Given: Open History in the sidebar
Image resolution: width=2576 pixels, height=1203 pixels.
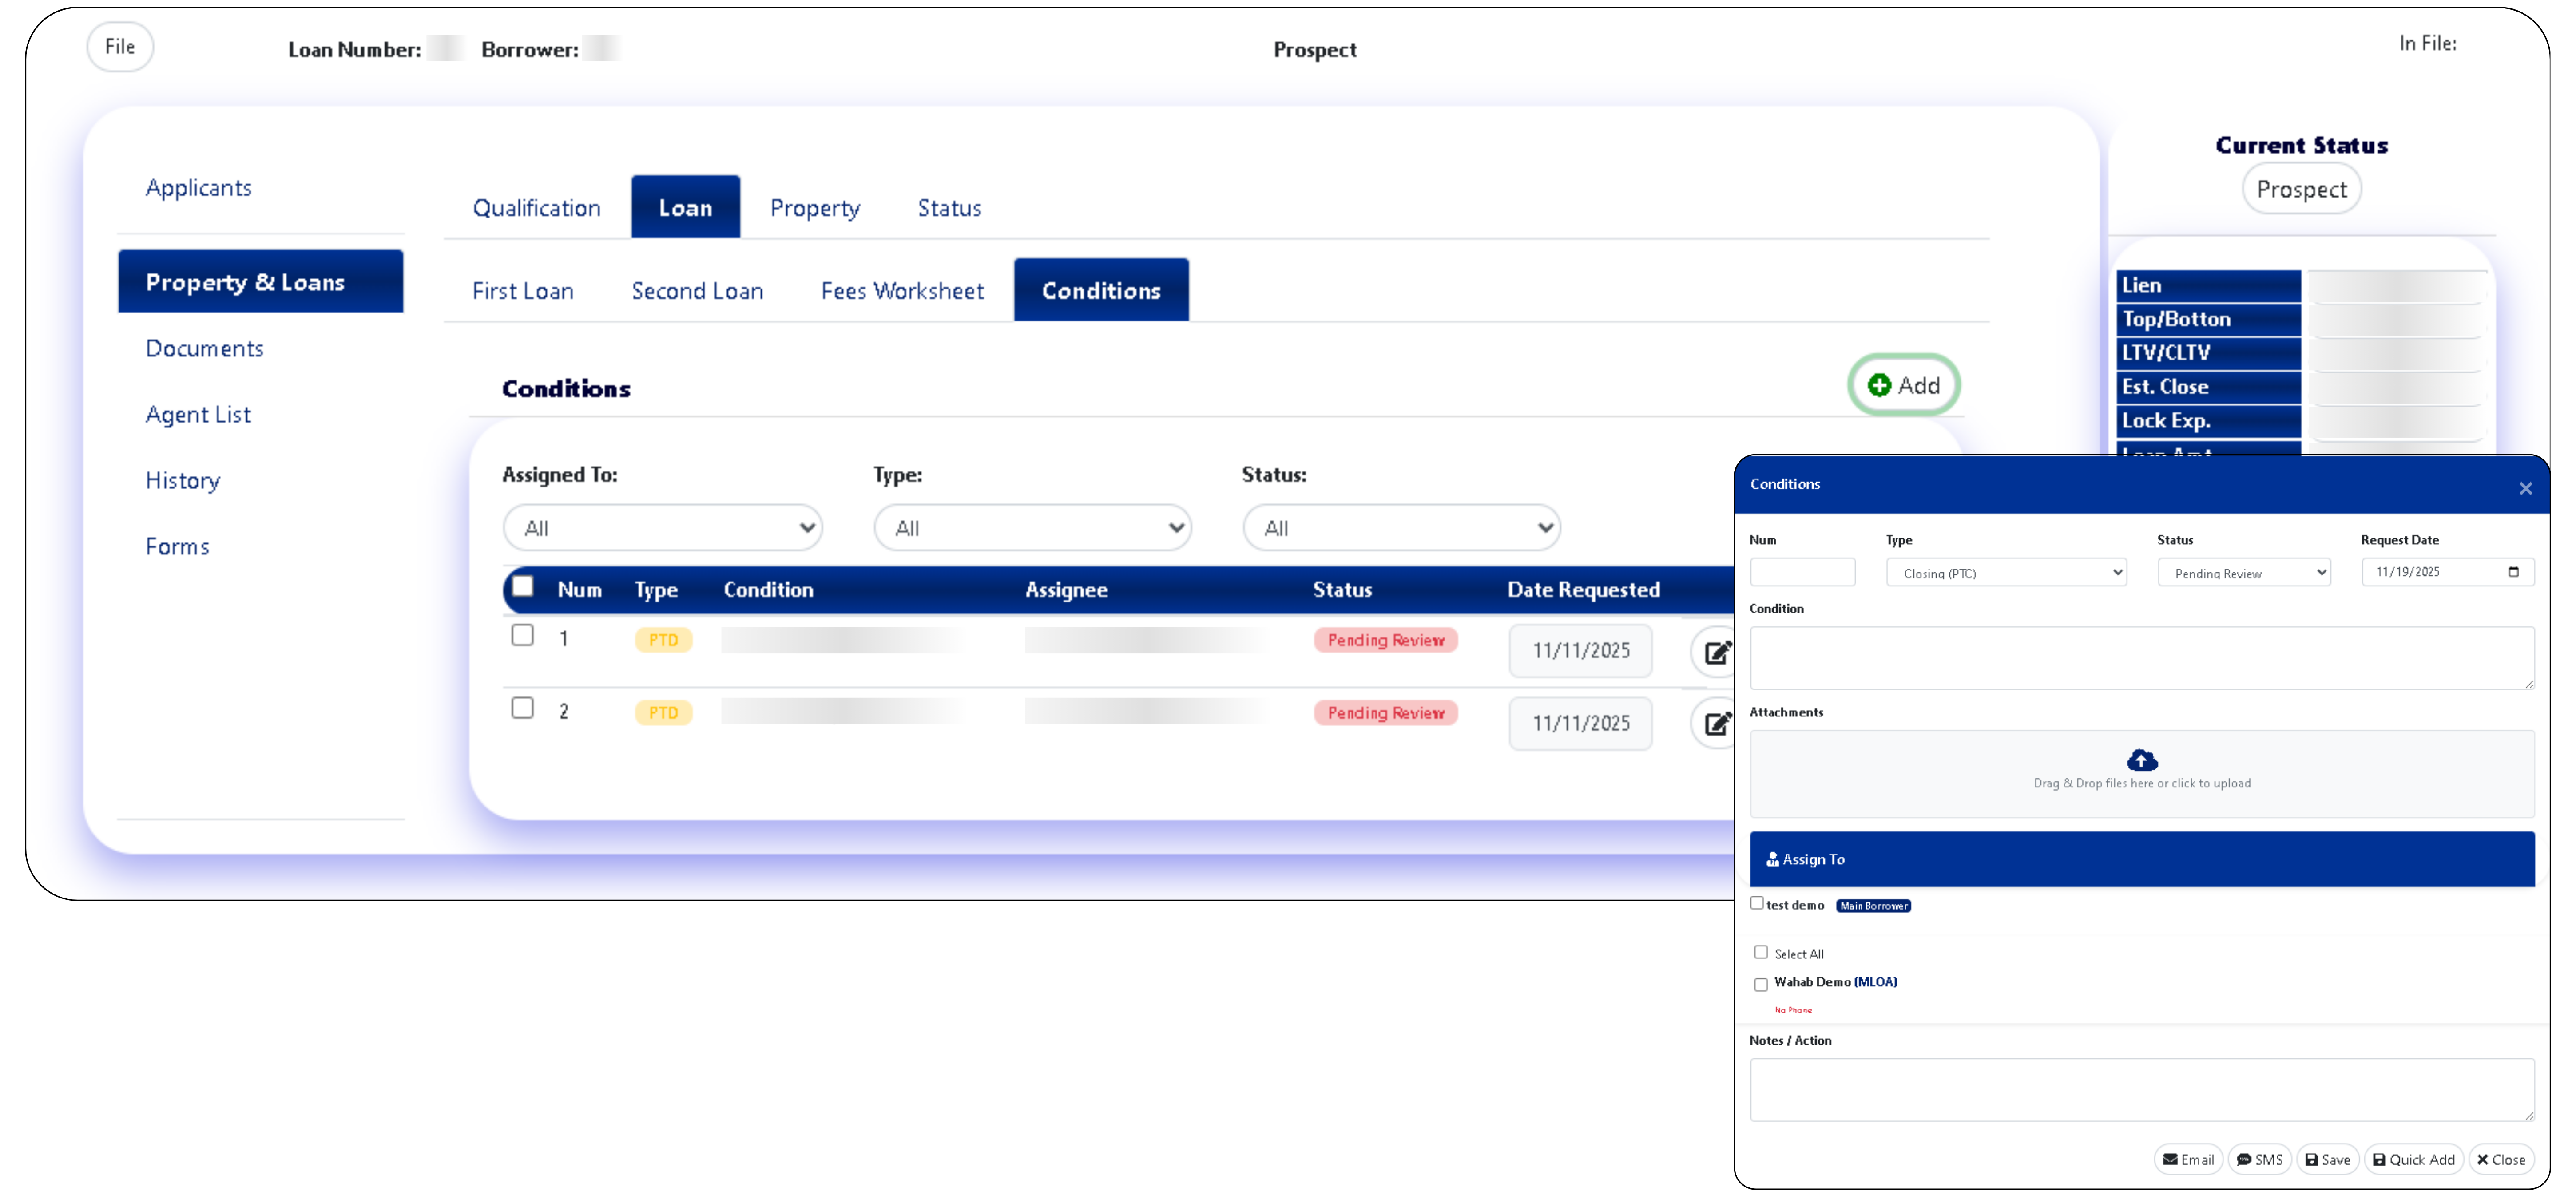Looking at the screenshot, I should click(x=183, y=481).
